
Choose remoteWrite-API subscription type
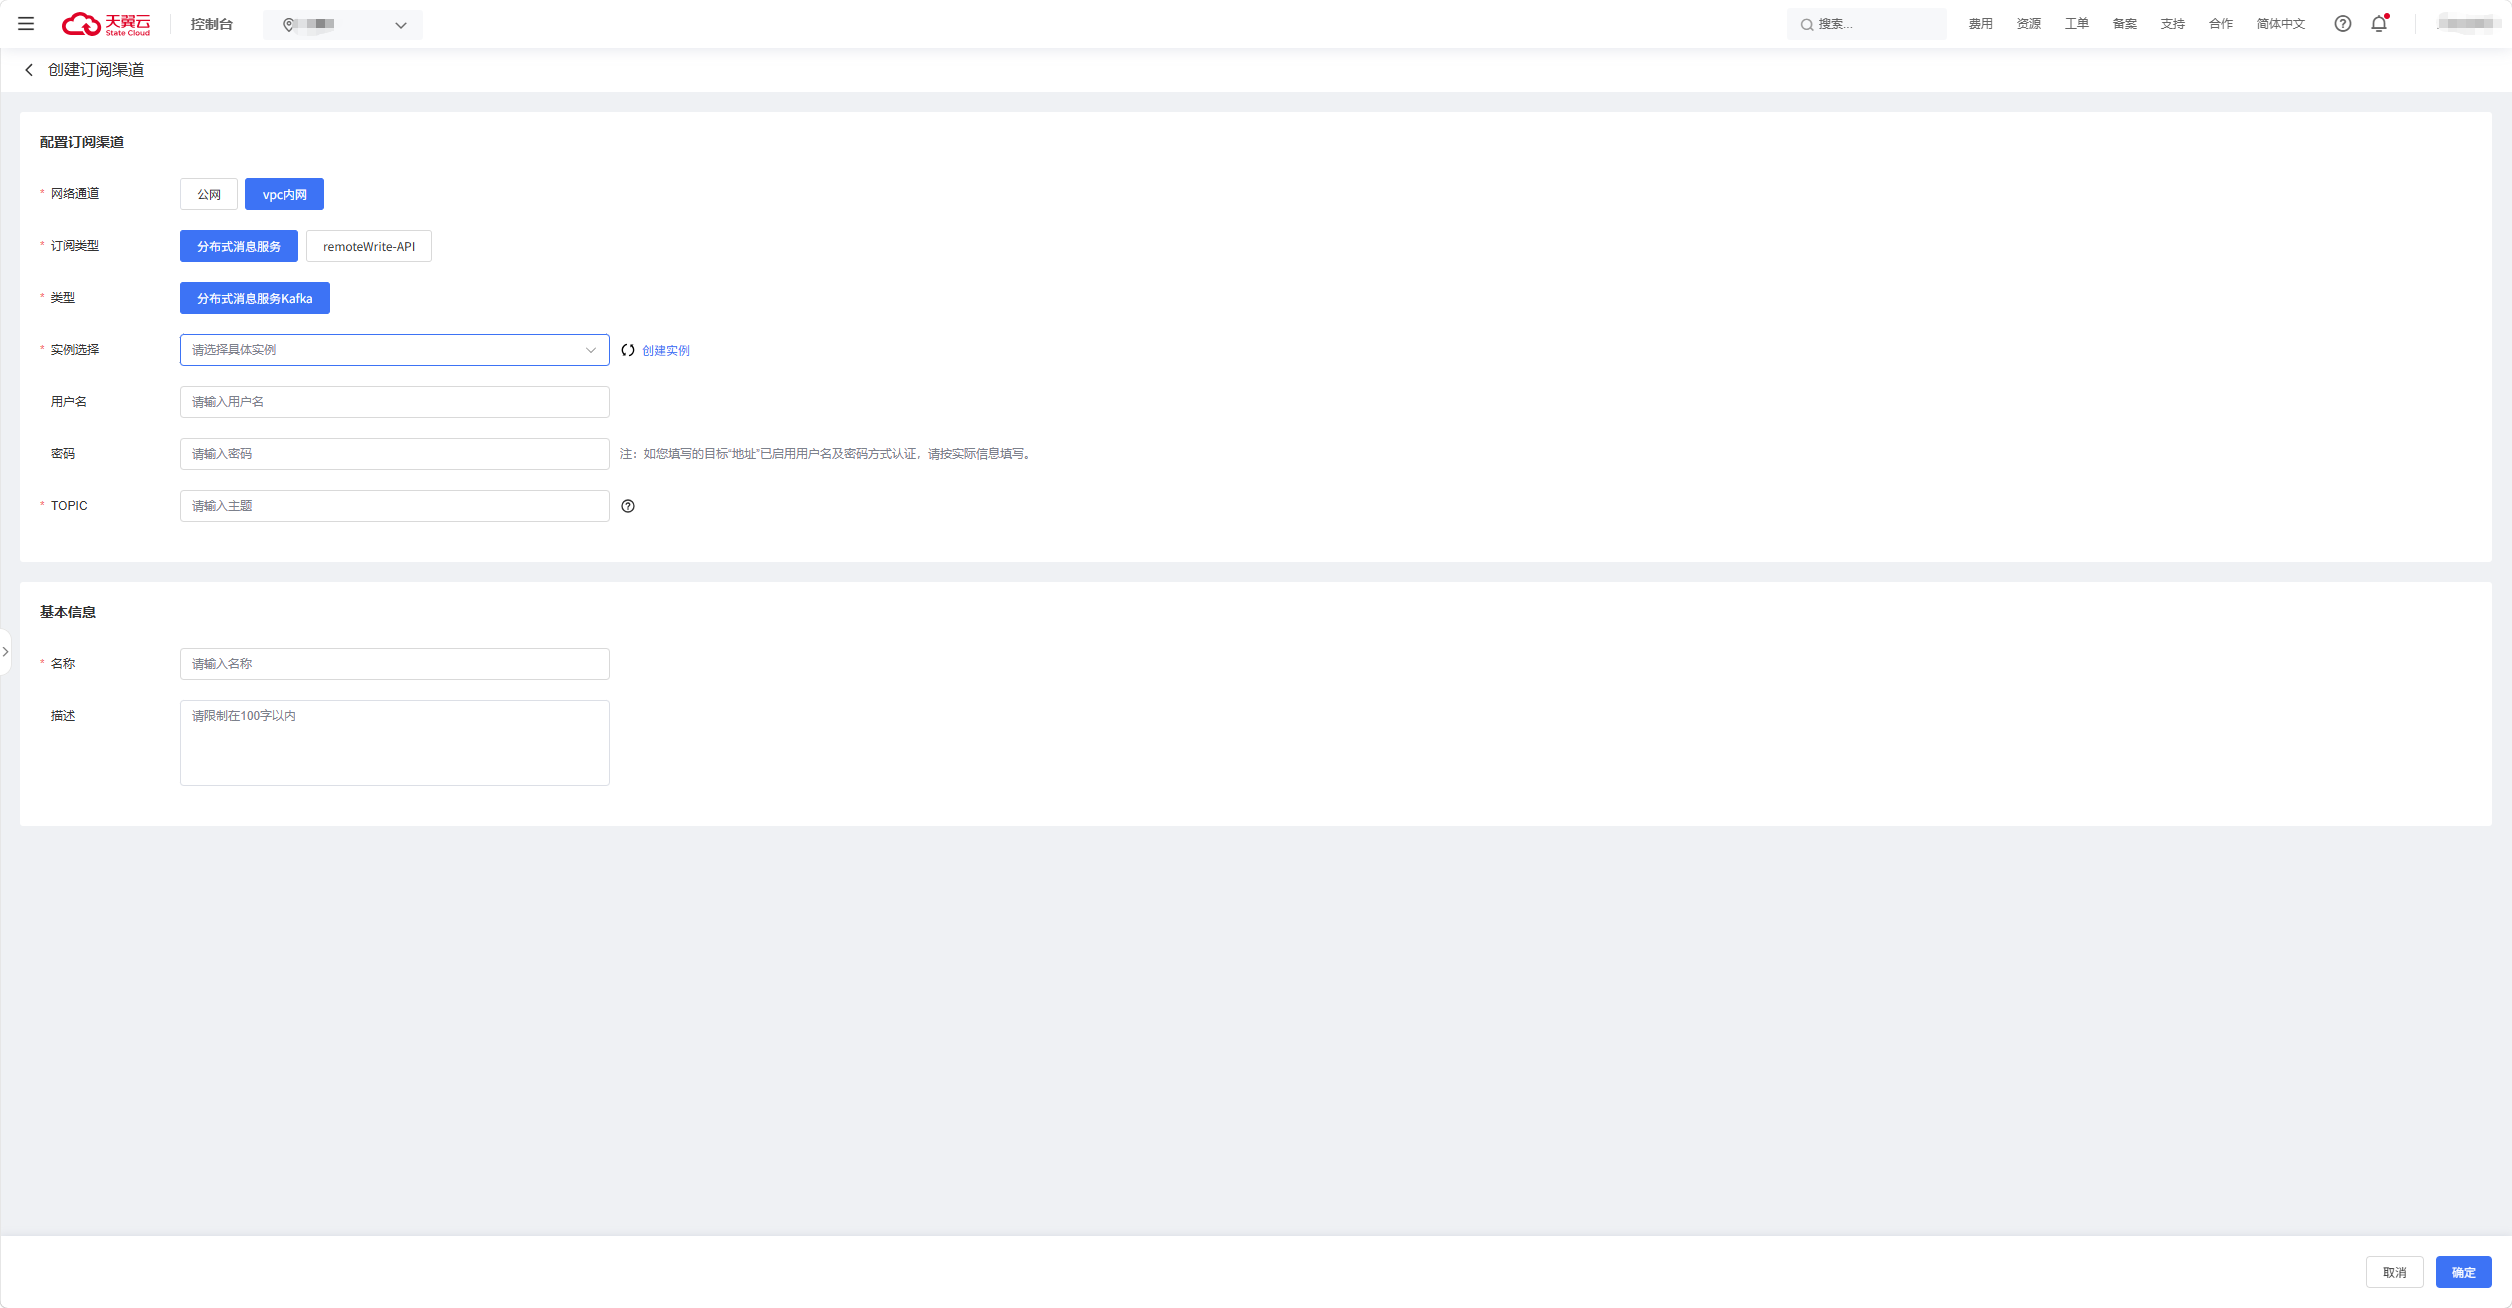(369, 246)
